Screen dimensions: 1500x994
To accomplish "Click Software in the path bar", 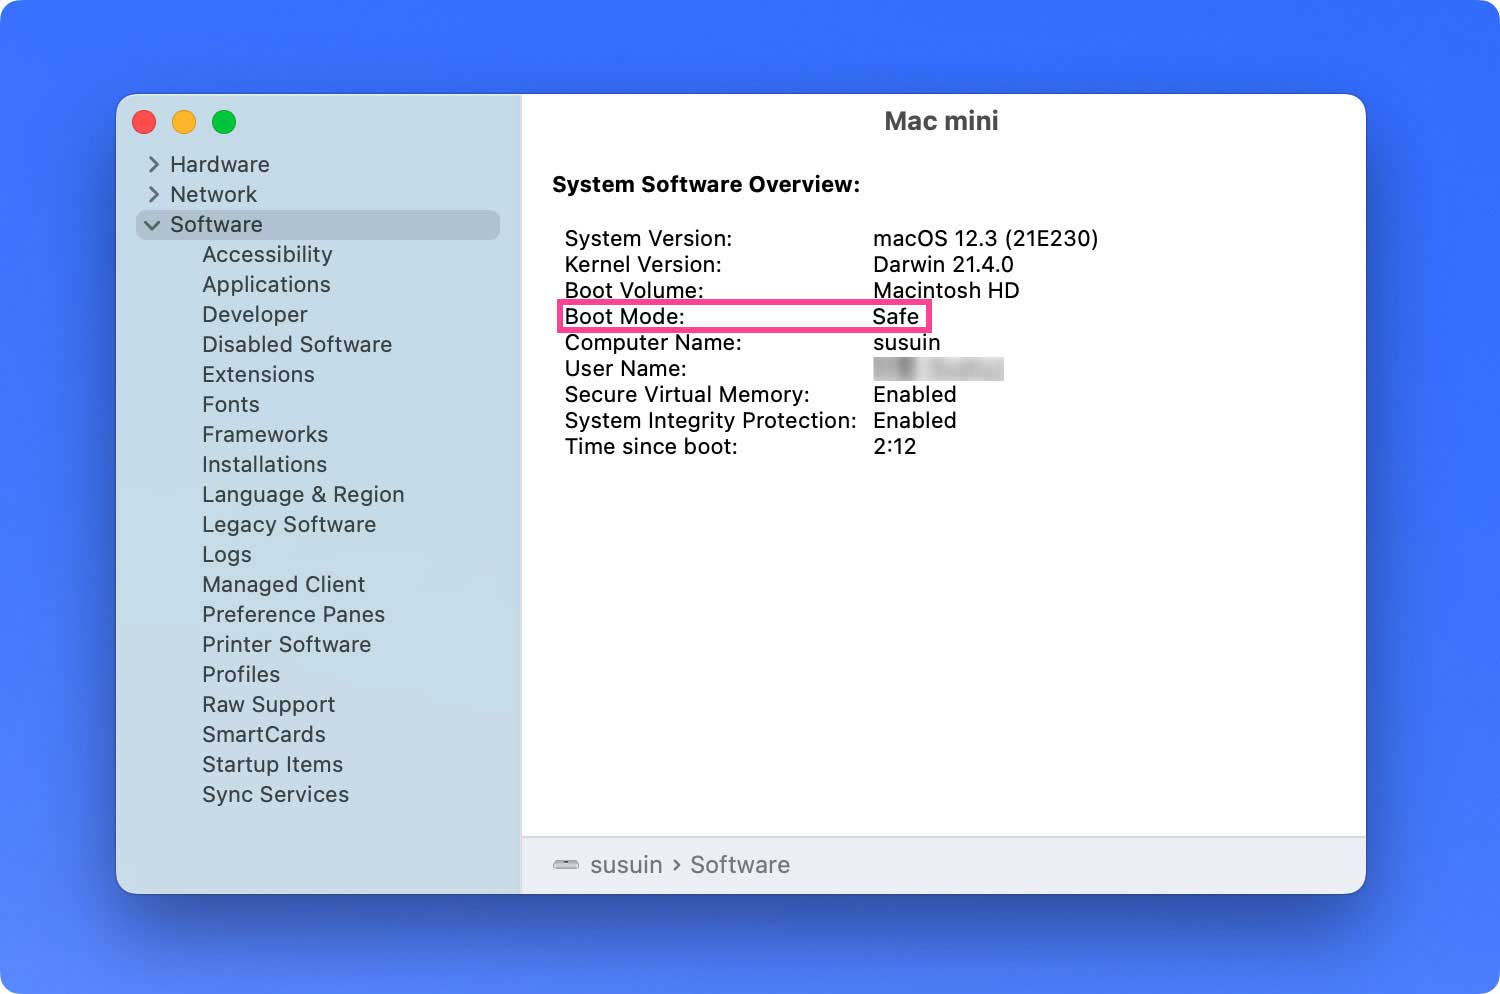I will 740,865.
